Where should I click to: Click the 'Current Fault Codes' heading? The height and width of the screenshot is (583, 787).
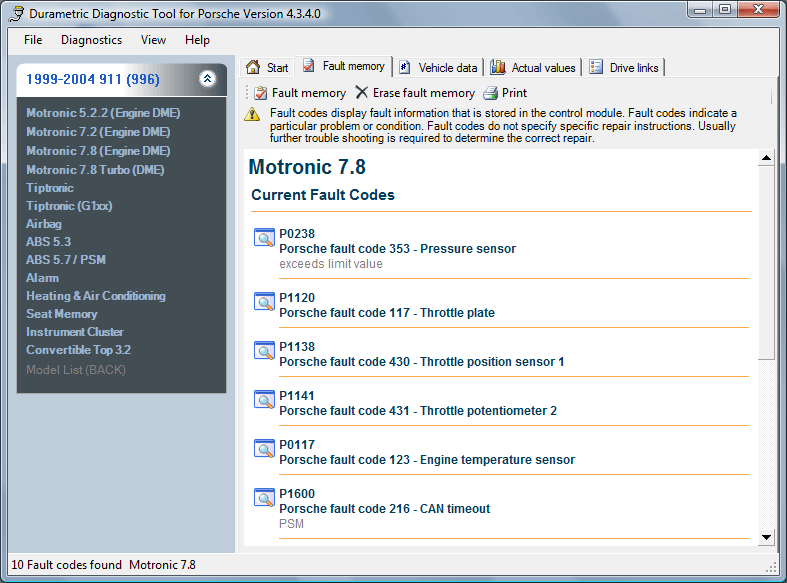(323, 195)
